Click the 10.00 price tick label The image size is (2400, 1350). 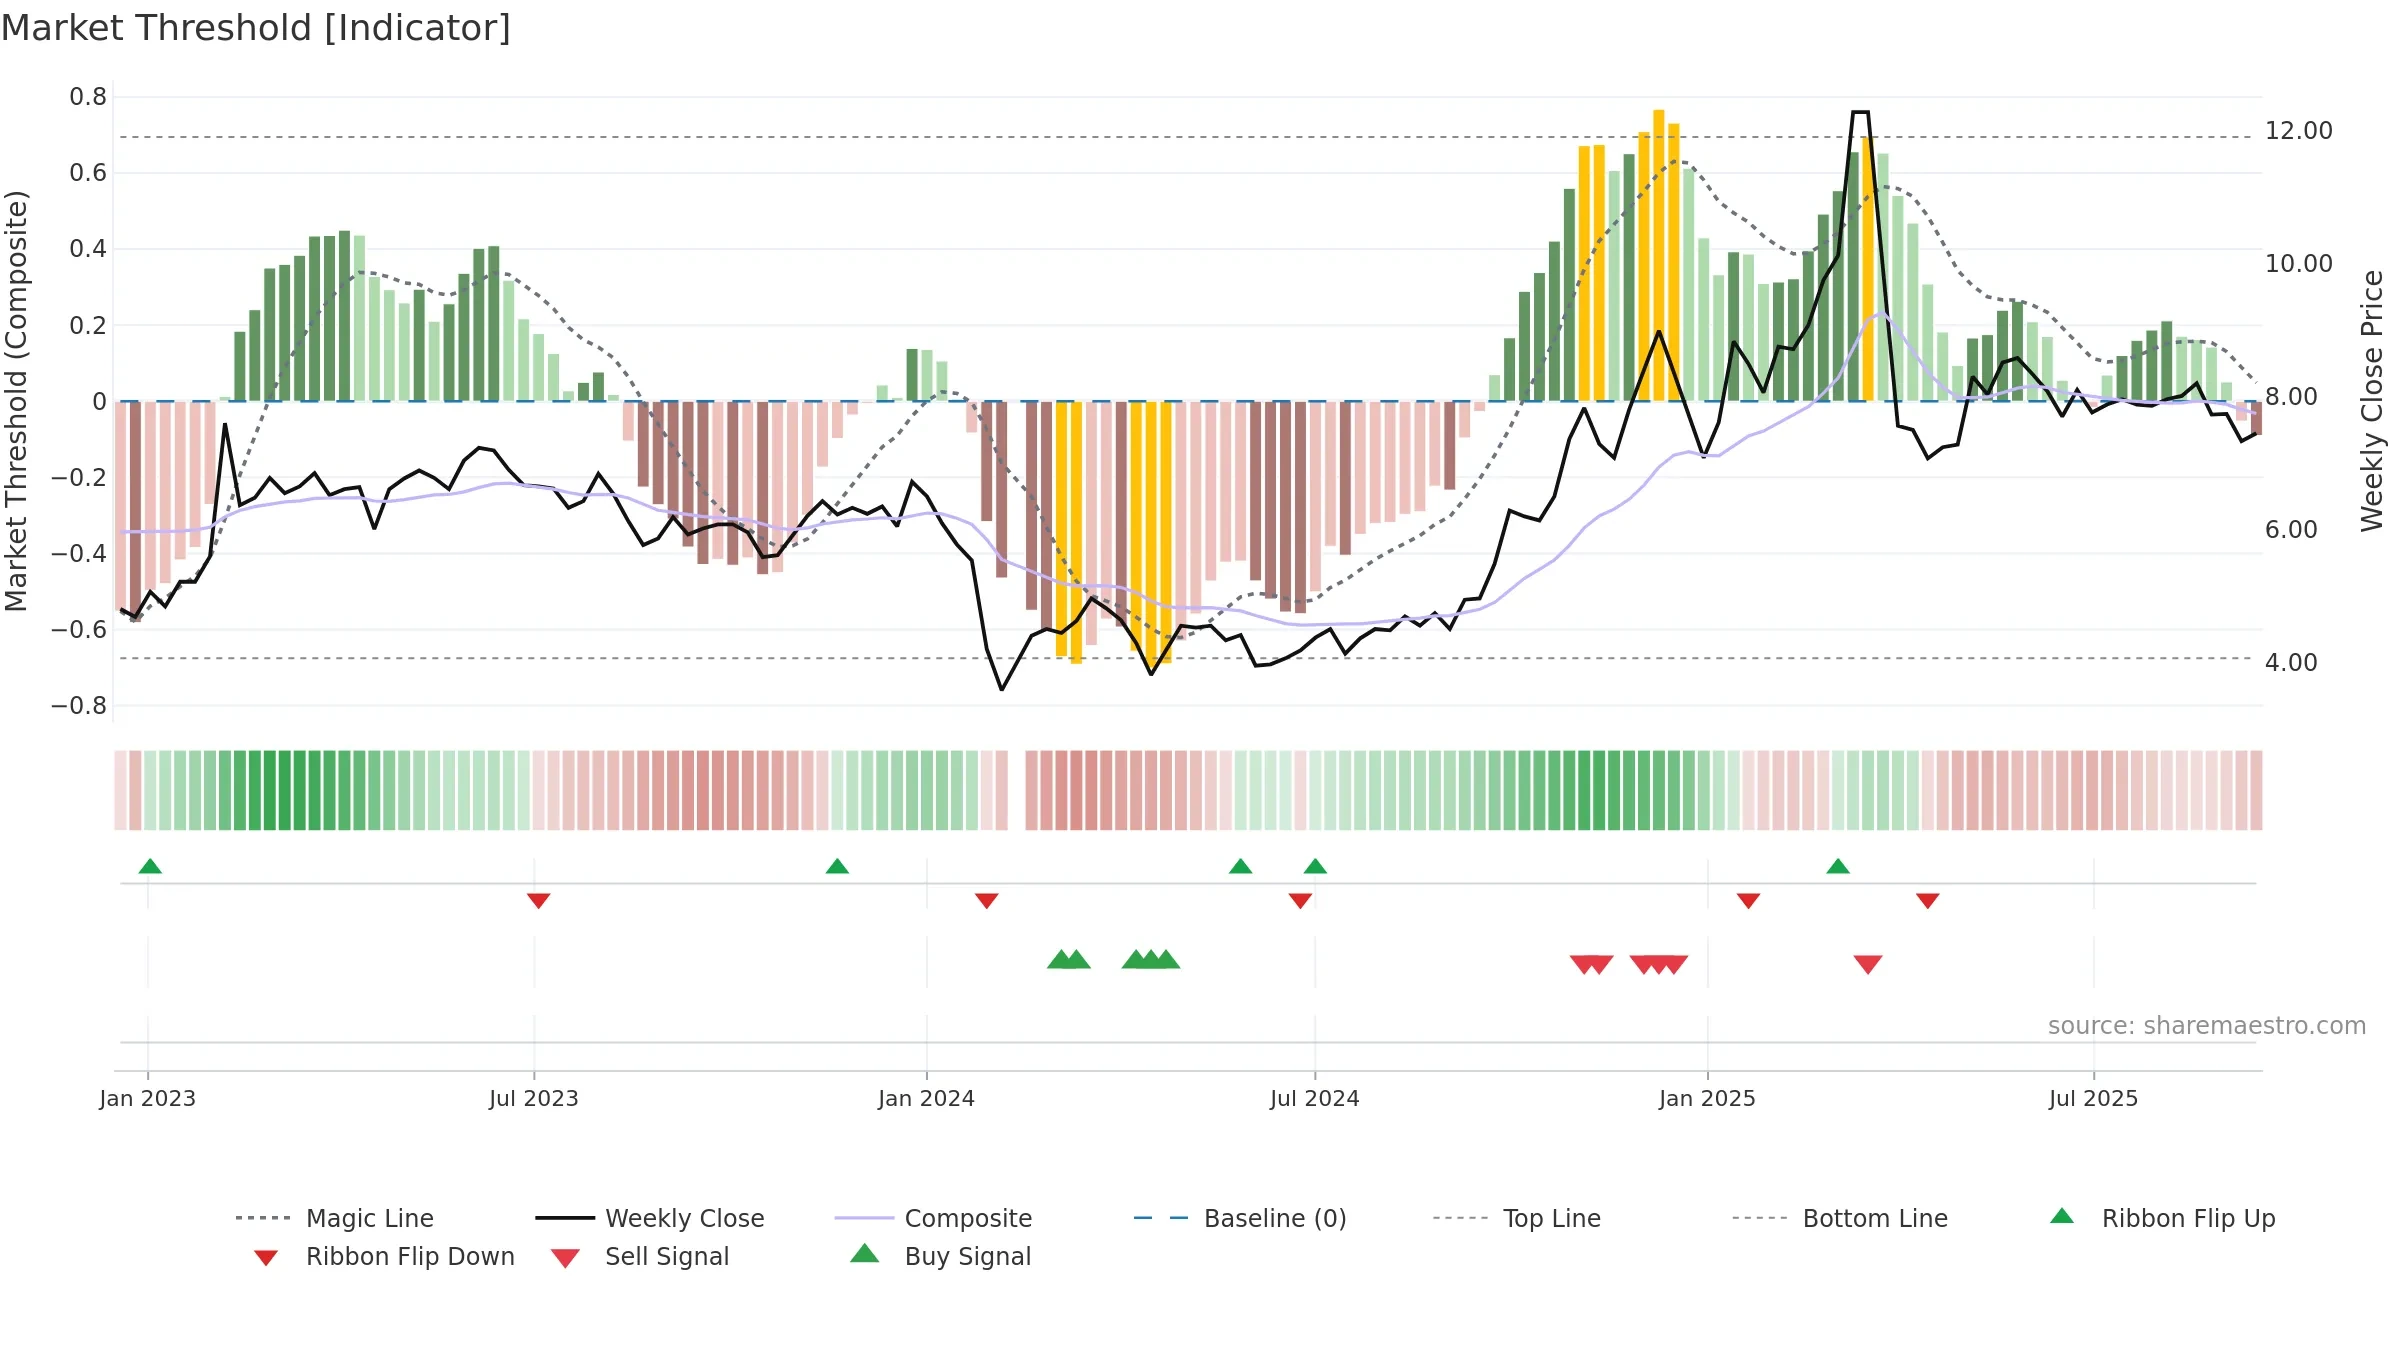2299,264
